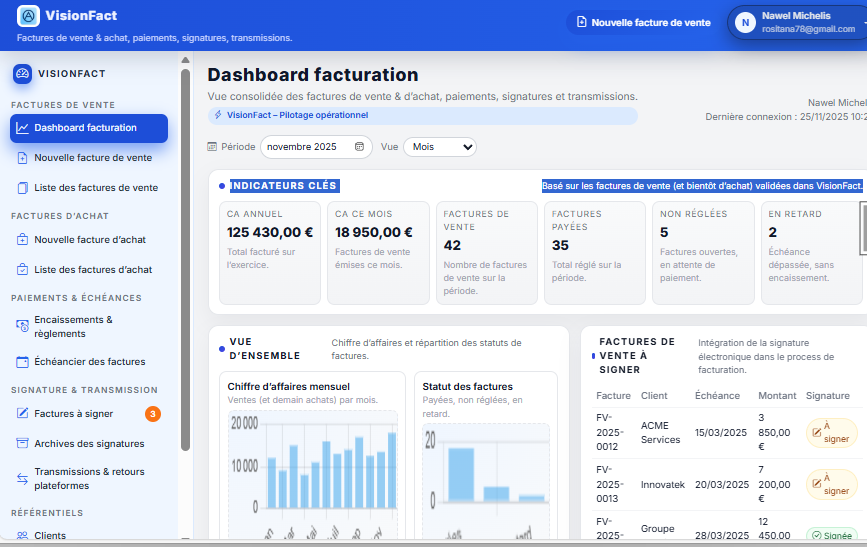Screen dimensions: 867x547
Task: Click the Archives des signatures box icon
Action: tap(22, 444)
